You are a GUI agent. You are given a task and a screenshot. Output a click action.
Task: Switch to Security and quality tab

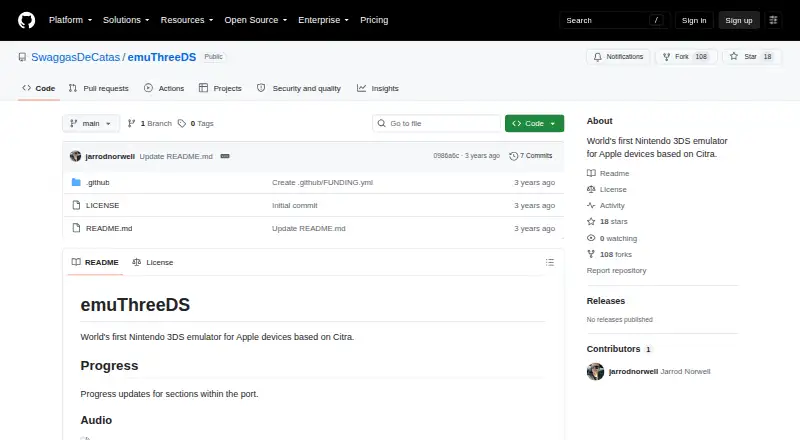tap(299, 88)
